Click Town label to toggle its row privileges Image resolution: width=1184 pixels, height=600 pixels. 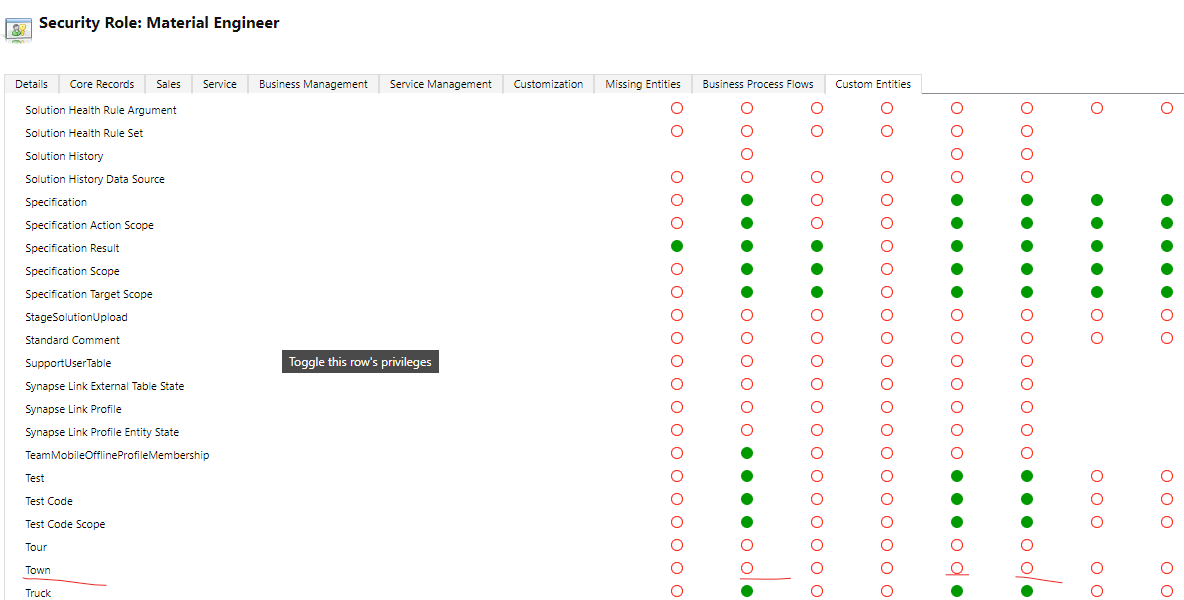click(x=37, y=569)
